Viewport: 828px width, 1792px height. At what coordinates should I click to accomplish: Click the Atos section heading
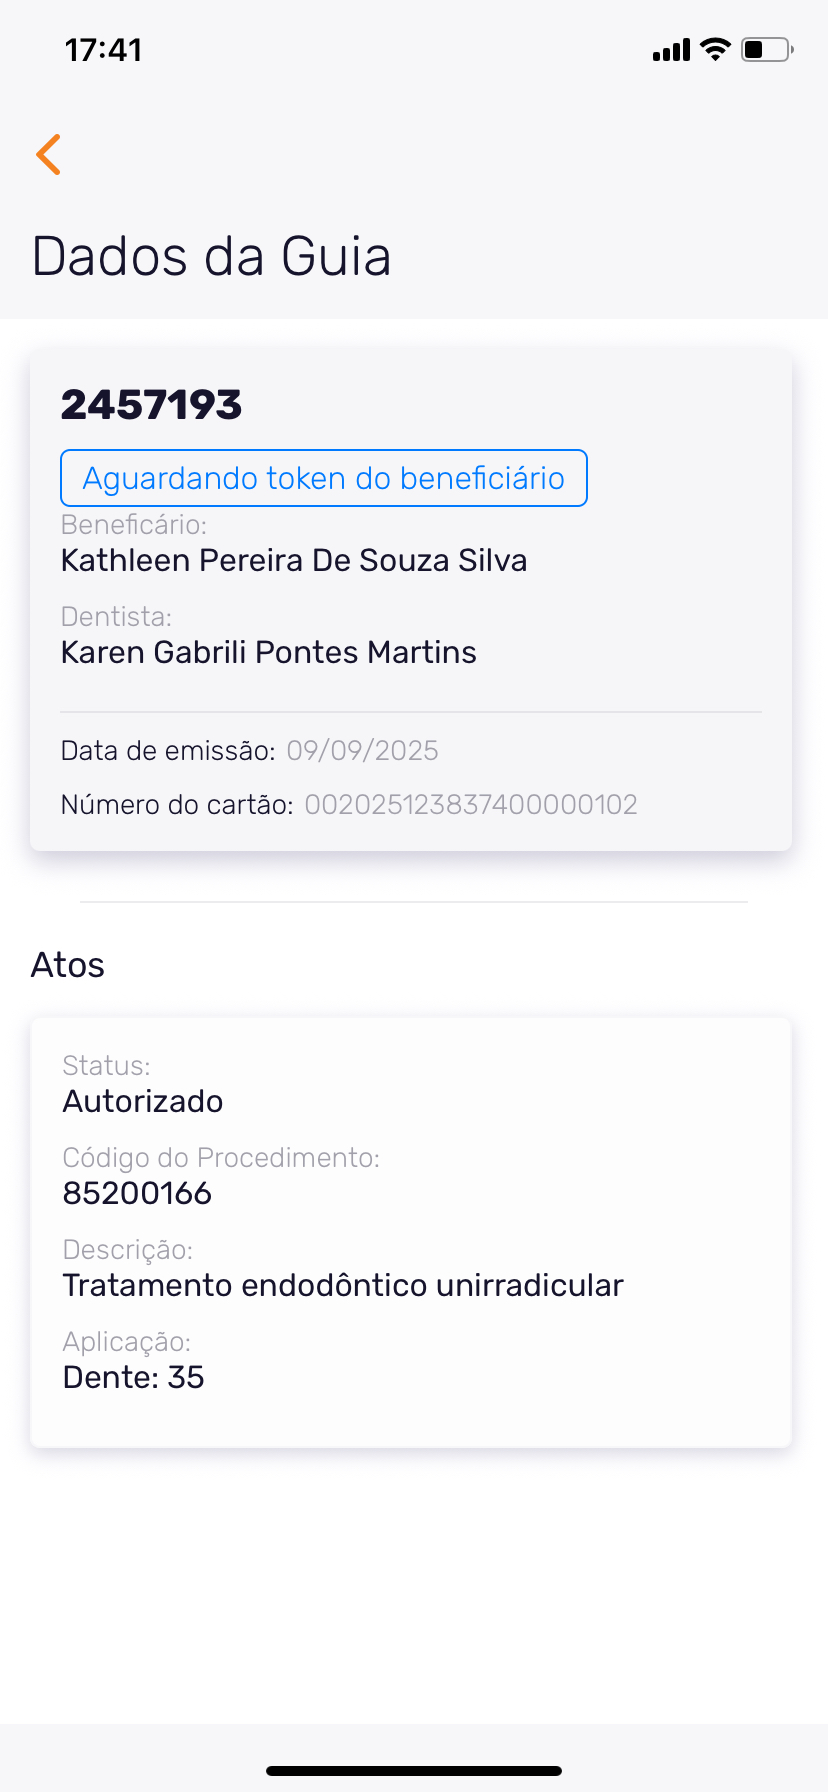[x=68, y=965]
